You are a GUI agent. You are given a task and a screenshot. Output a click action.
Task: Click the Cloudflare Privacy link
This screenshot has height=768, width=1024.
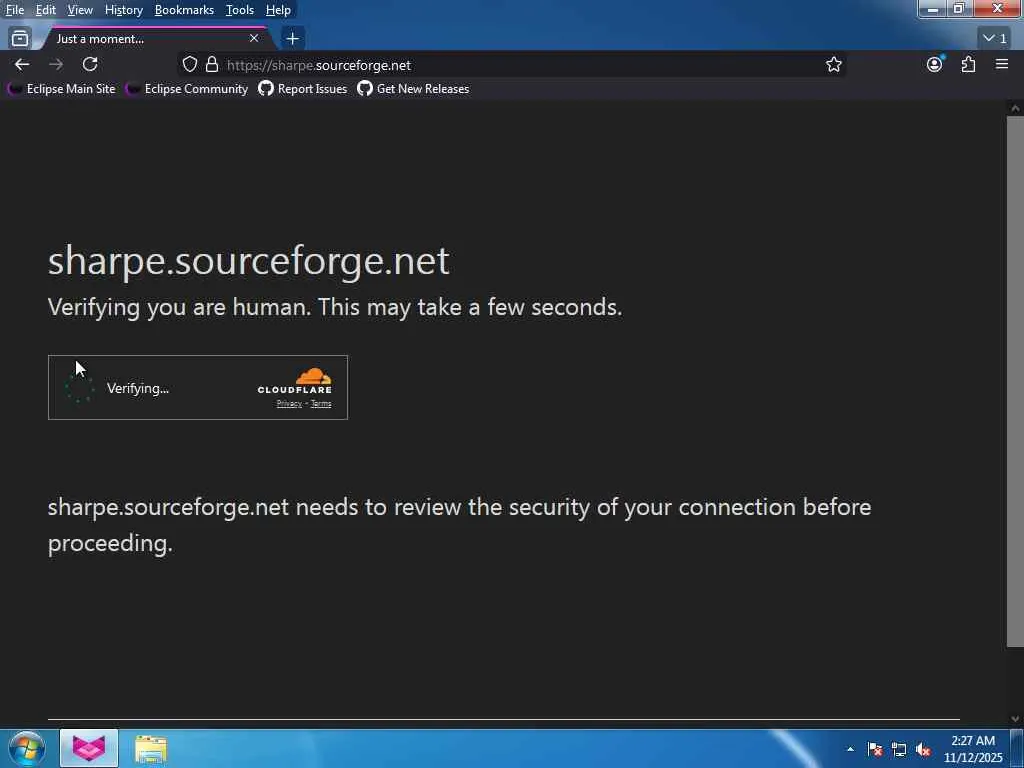[x=289, y=404]
